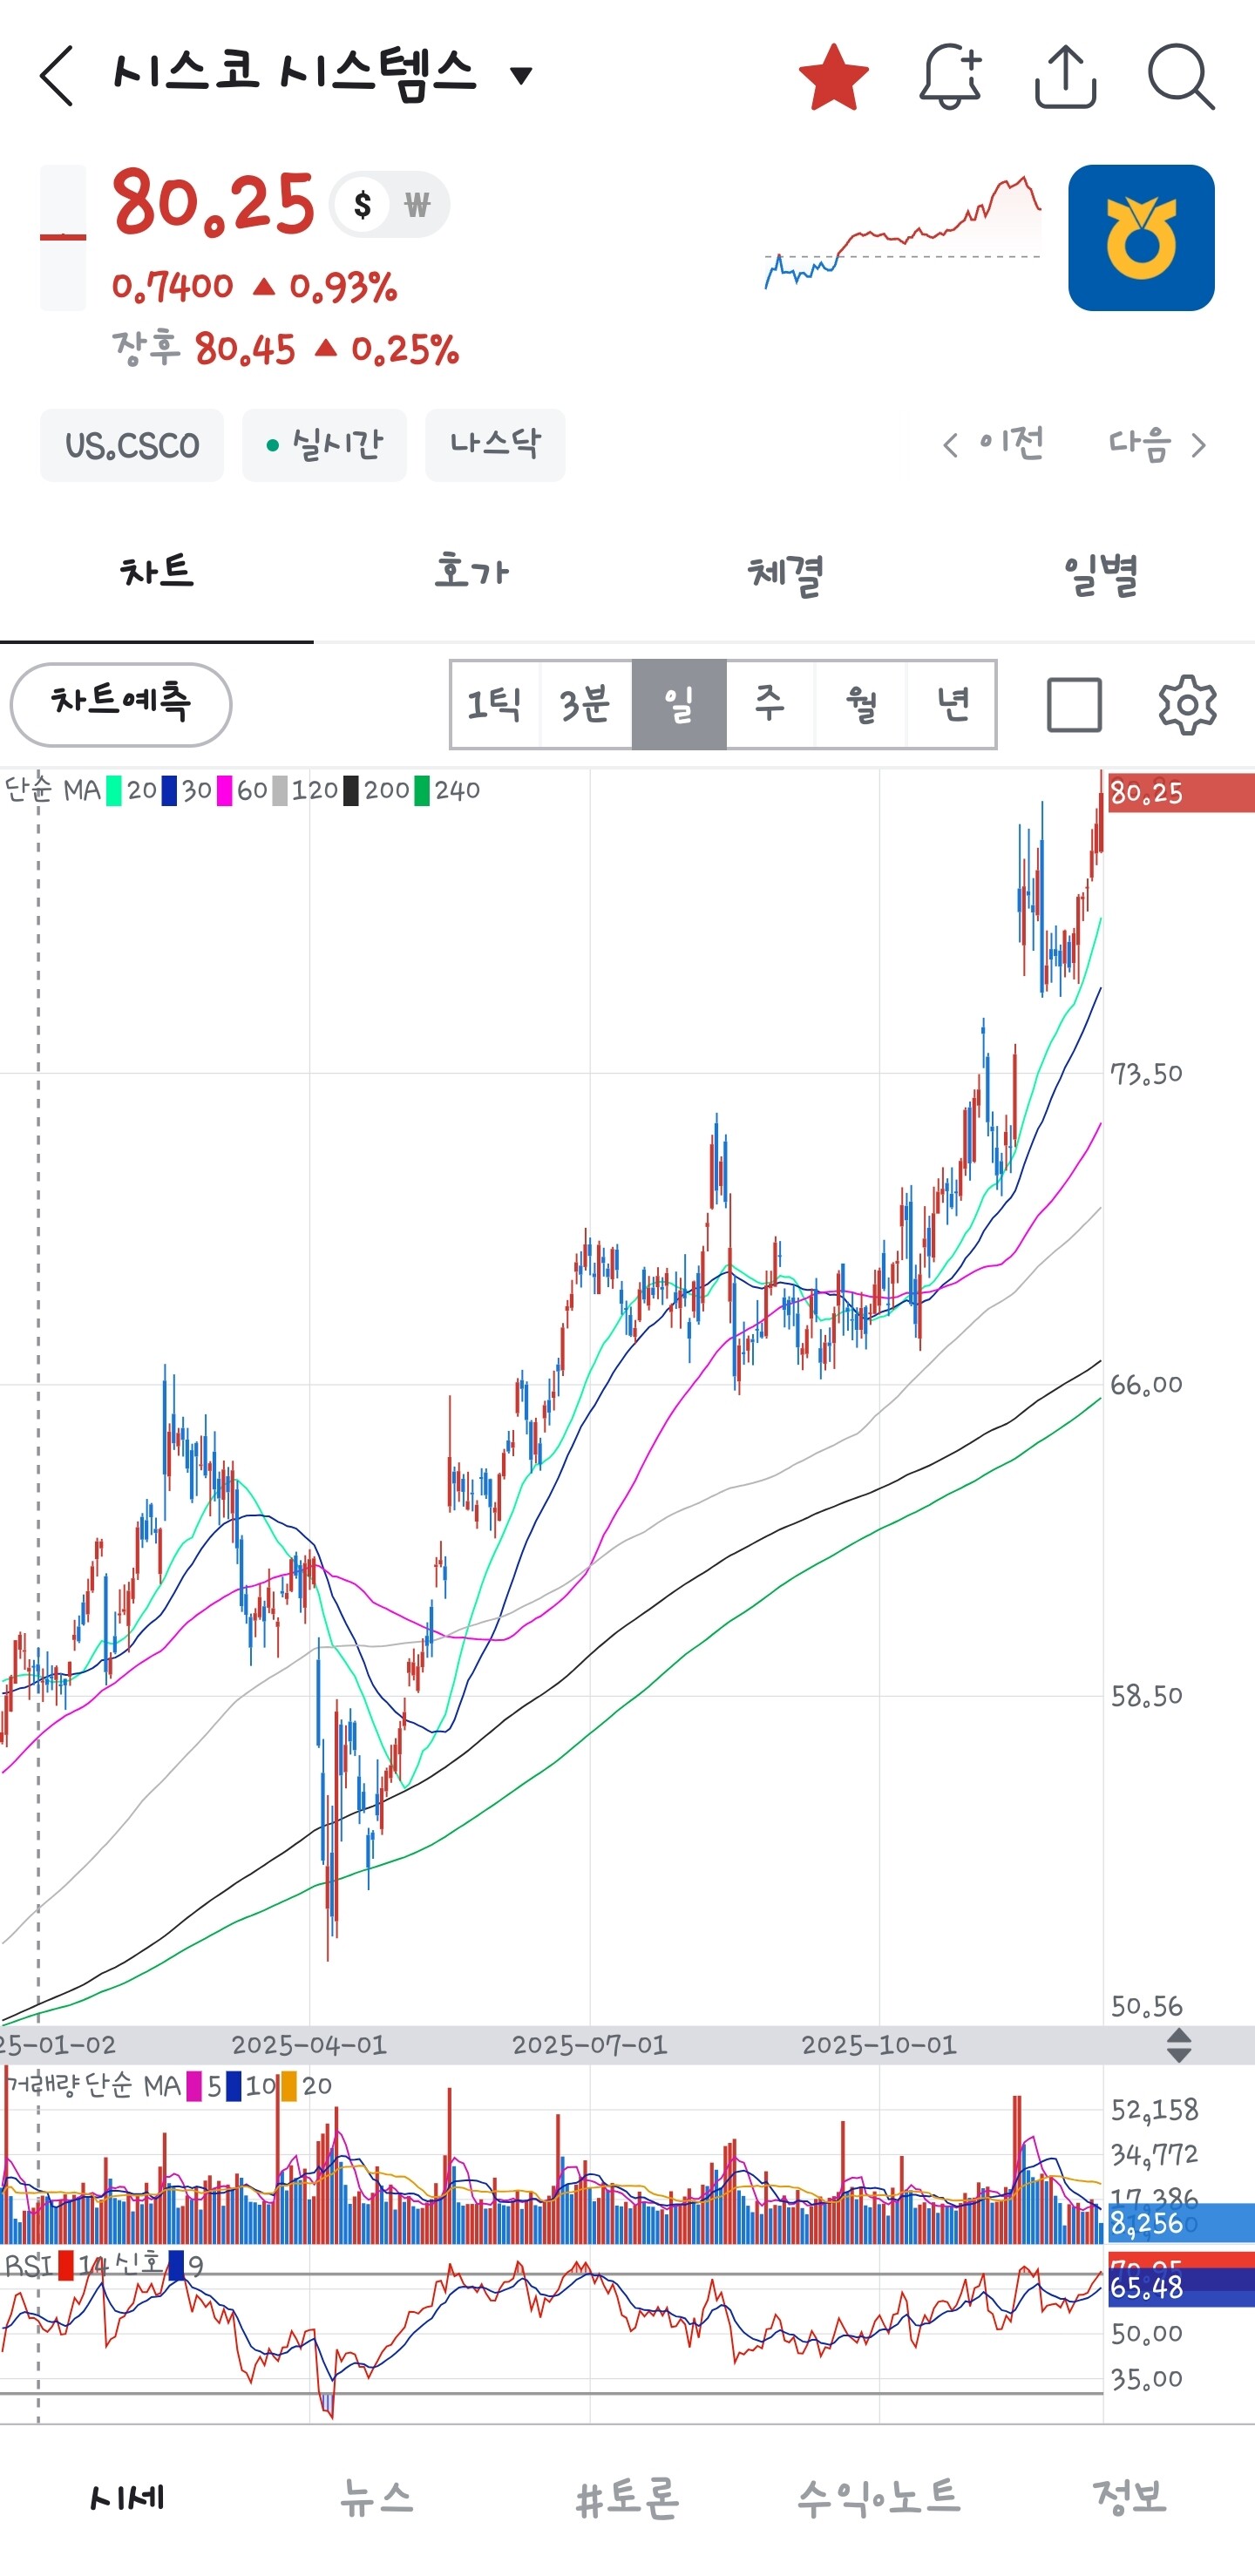
Task: Click the MA 120 gray color swatch
Action: pos(280,791)
